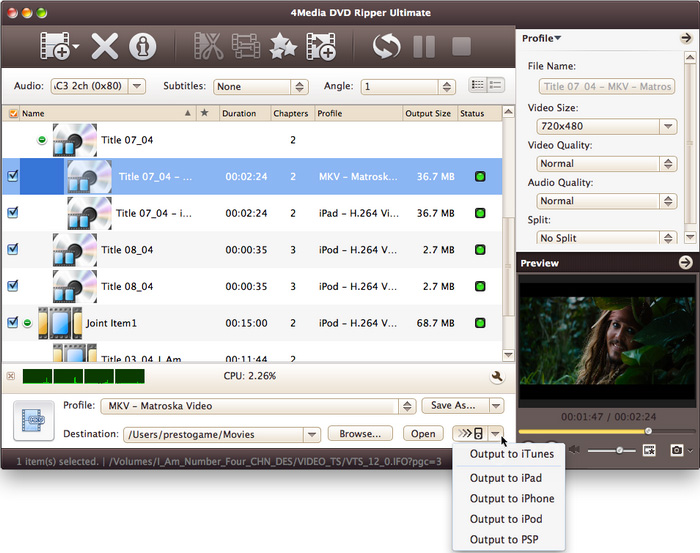This screenshot has height=553, width=700.
Task: Uncheck the Joint Item1 checkbox
Action: [13, 323]
